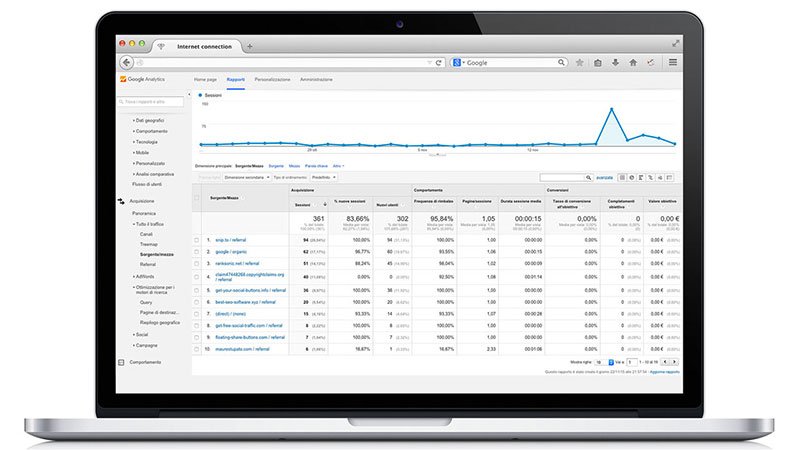Screen dimensions: 800x450
Task: Switch to the Personalizzazione tab
Action: coord(272,78)
